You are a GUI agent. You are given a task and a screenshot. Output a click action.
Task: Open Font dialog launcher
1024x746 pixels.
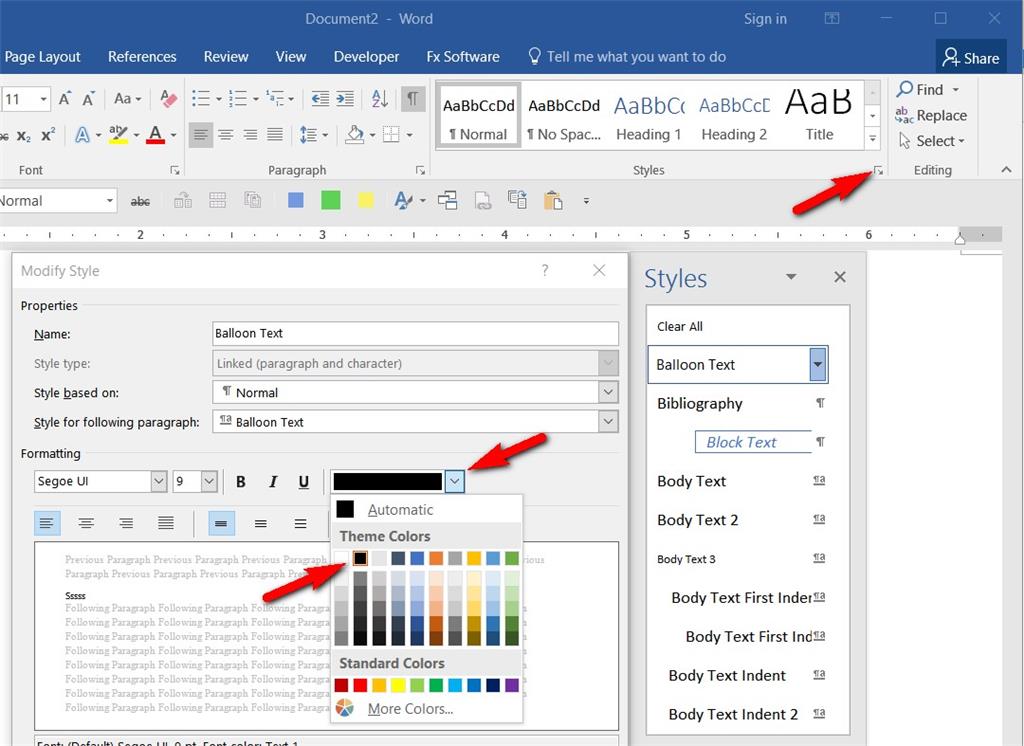pyautogui.click(x=175, y=170)
